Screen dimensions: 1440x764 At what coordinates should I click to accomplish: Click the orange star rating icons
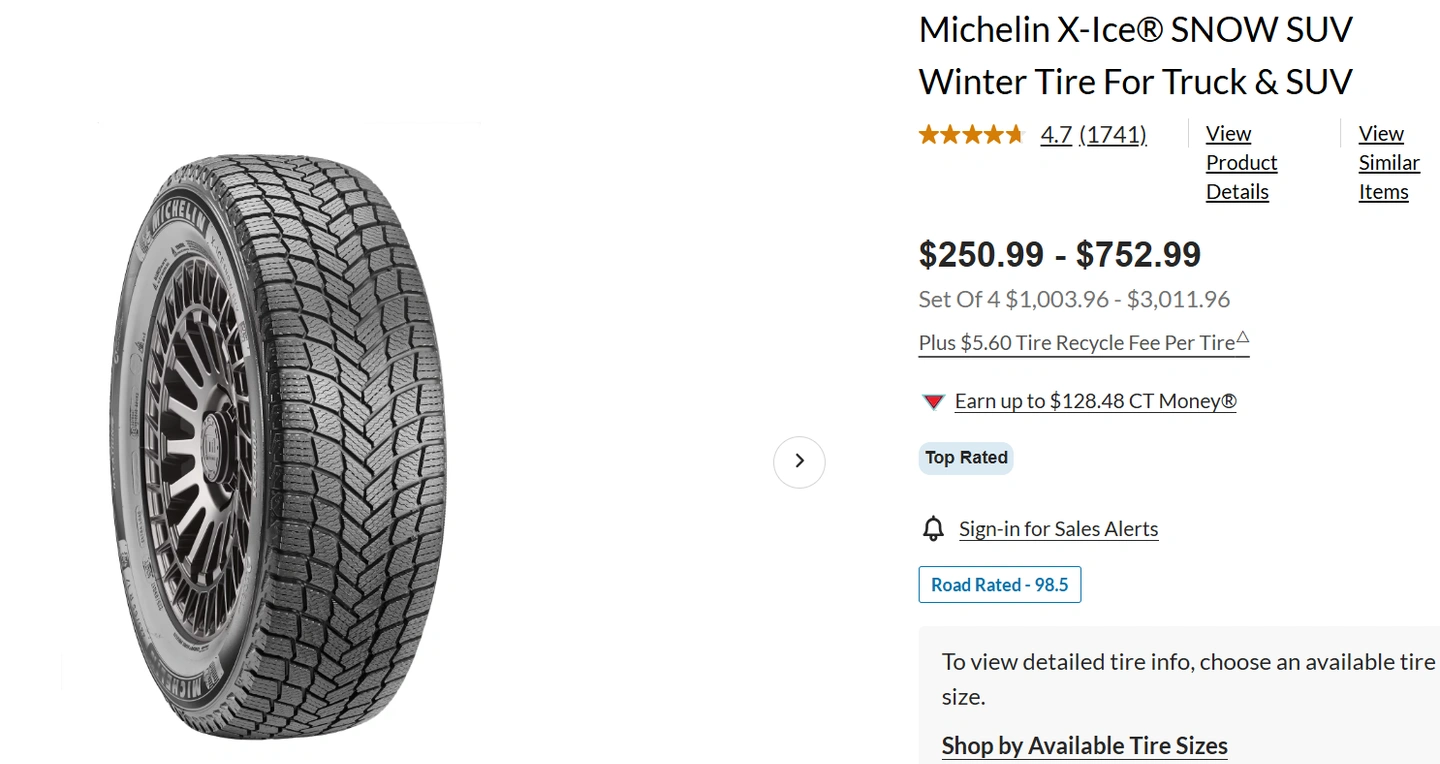pyautogui.click(x=971, y=134)
